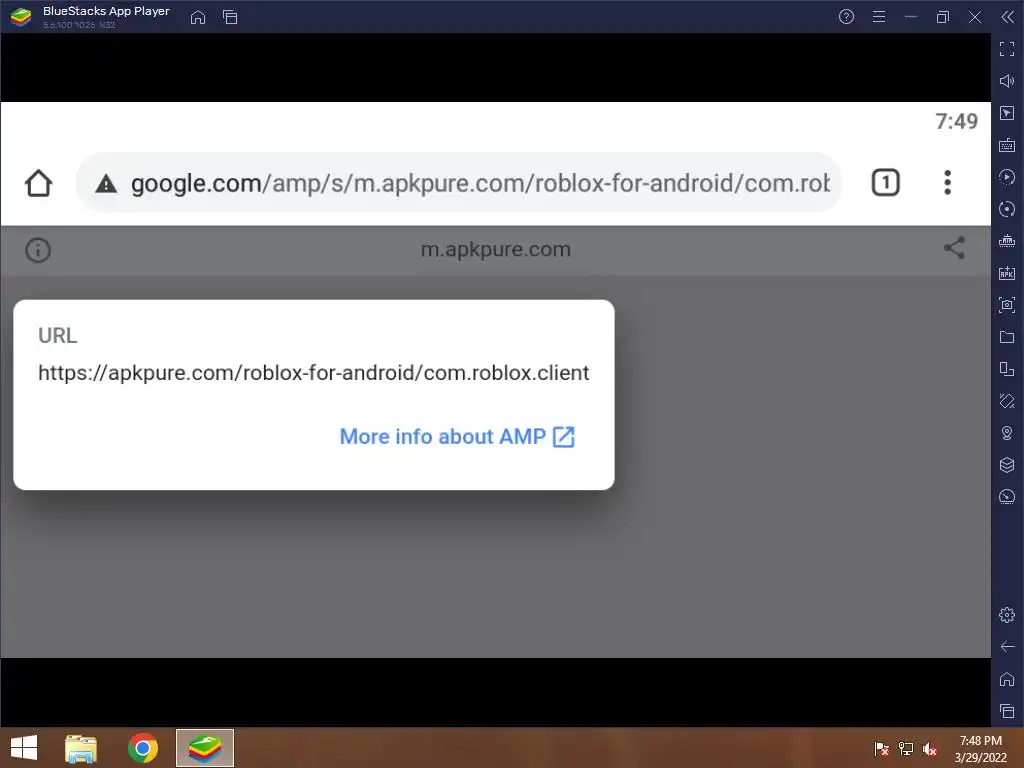Viewport: 1024px width, 768px height.
Task: Open multi-instance manager layers icon
Action: [1007, 465]
